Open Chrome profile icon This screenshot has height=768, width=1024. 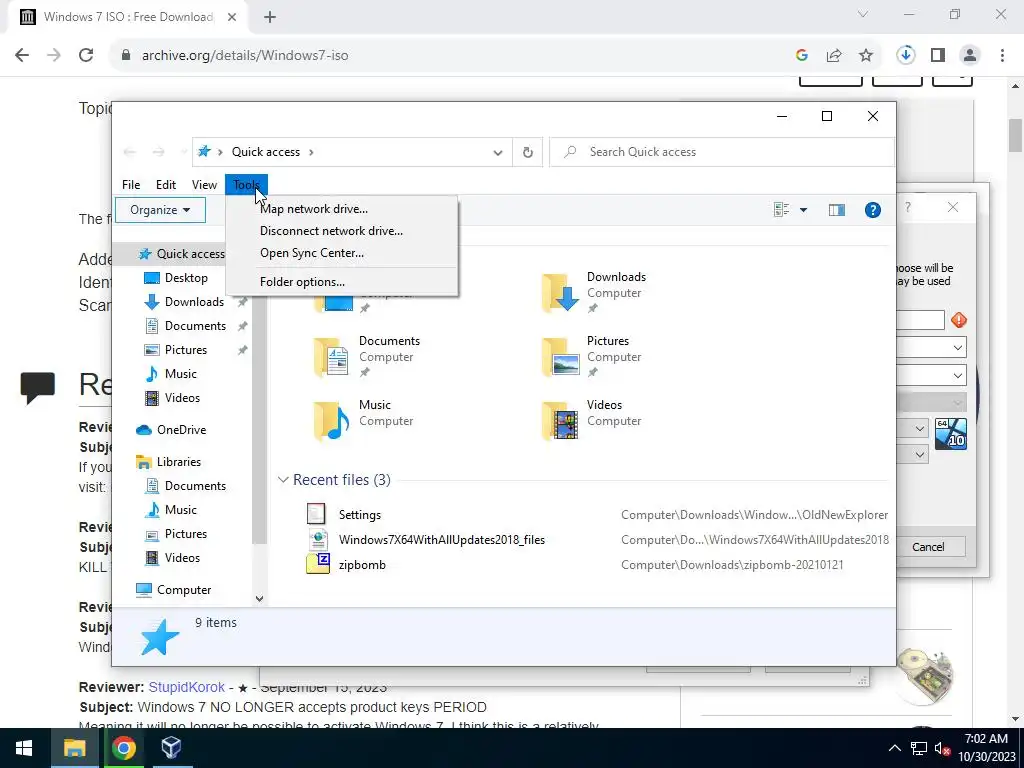pyautogui.click(x=970, y=56)
